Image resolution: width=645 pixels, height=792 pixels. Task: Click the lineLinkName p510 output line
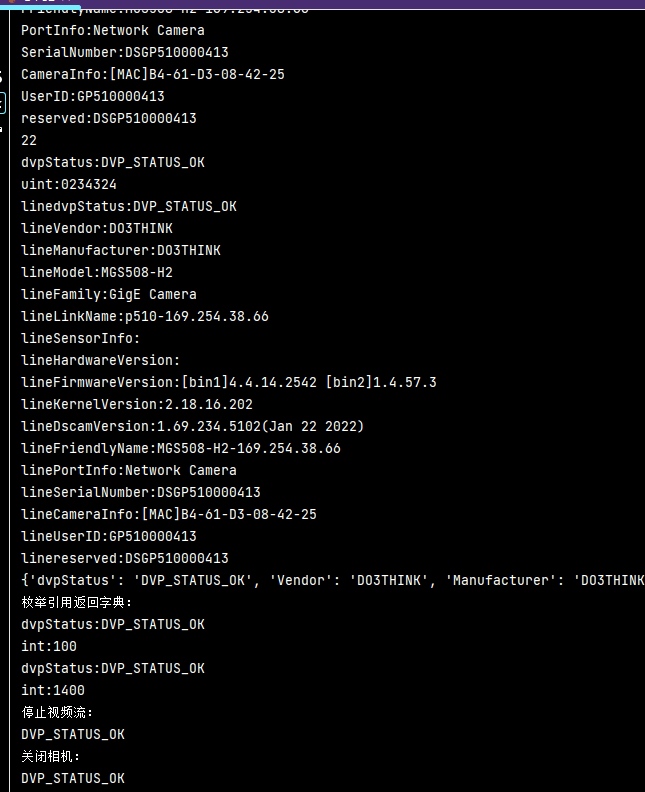(x=145, y=316)
